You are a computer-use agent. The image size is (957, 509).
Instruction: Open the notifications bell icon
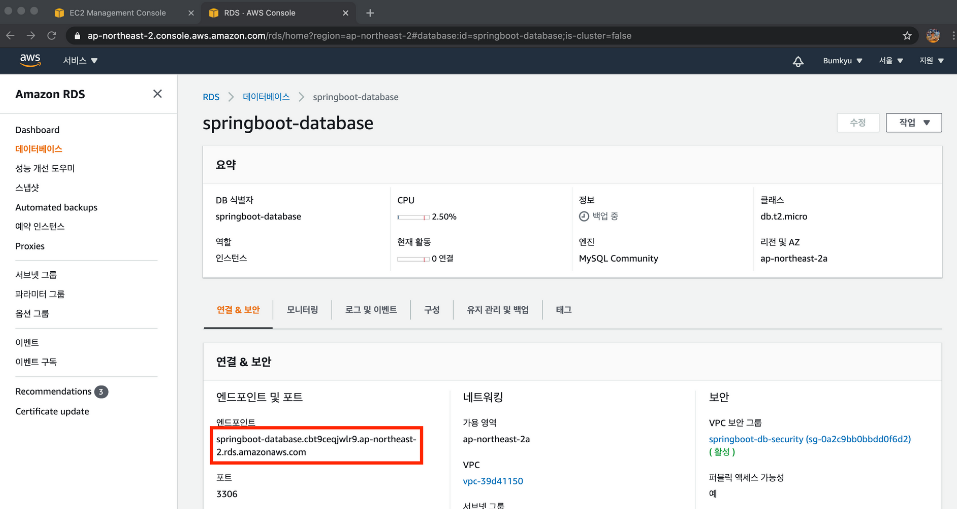click(x=798, y=61)
